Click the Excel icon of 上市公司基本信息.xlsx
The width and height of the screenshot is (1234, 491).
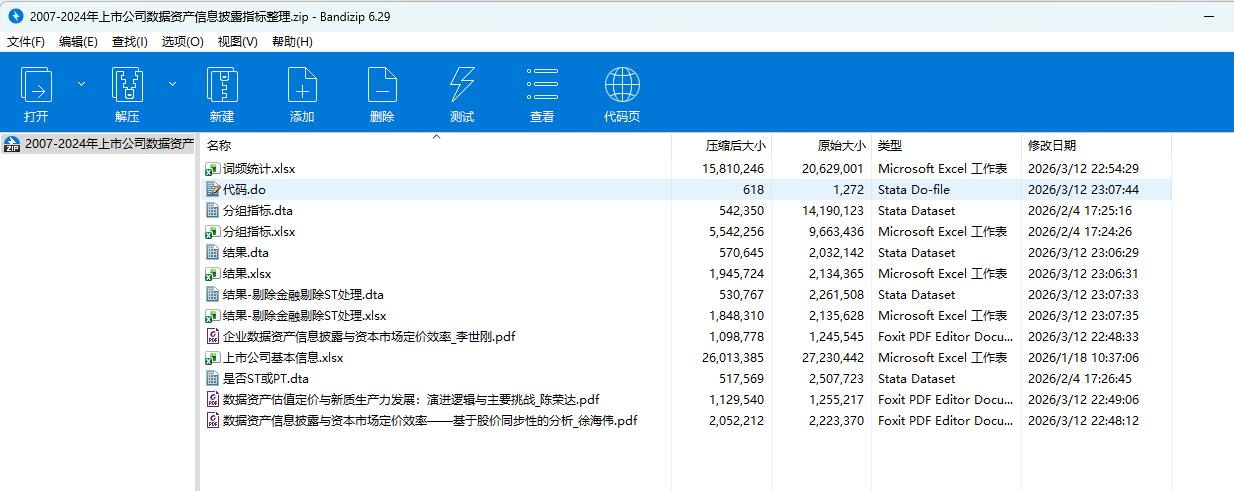212,358
